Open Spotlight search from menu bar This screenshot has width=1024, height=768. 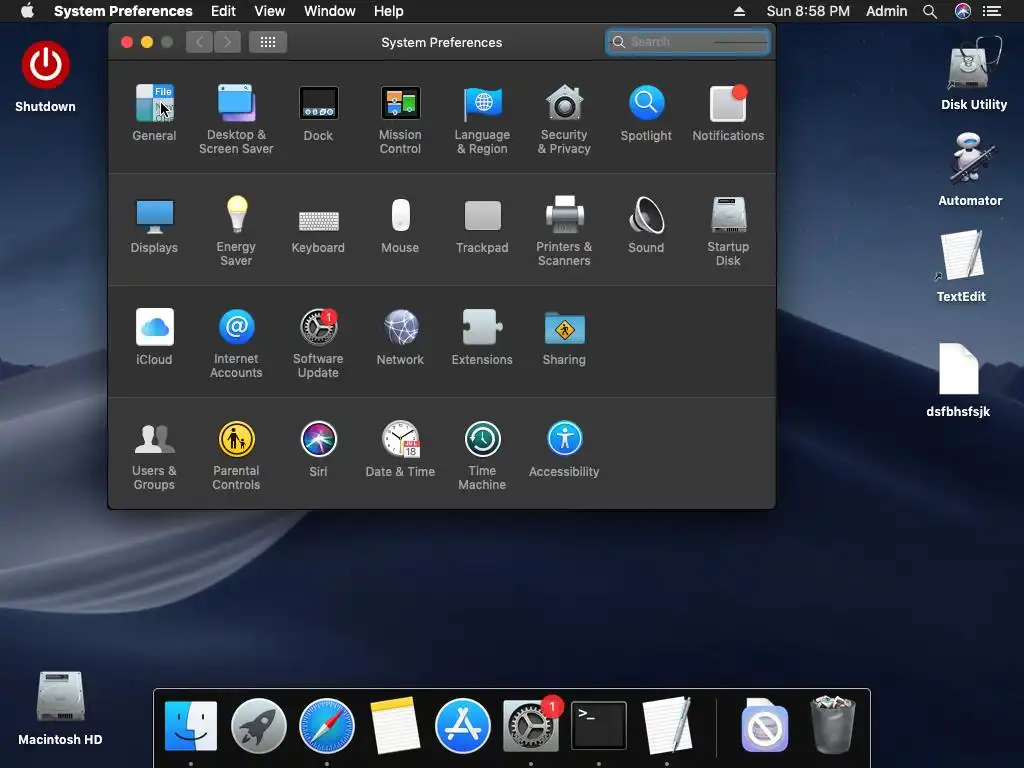(930, 11)
